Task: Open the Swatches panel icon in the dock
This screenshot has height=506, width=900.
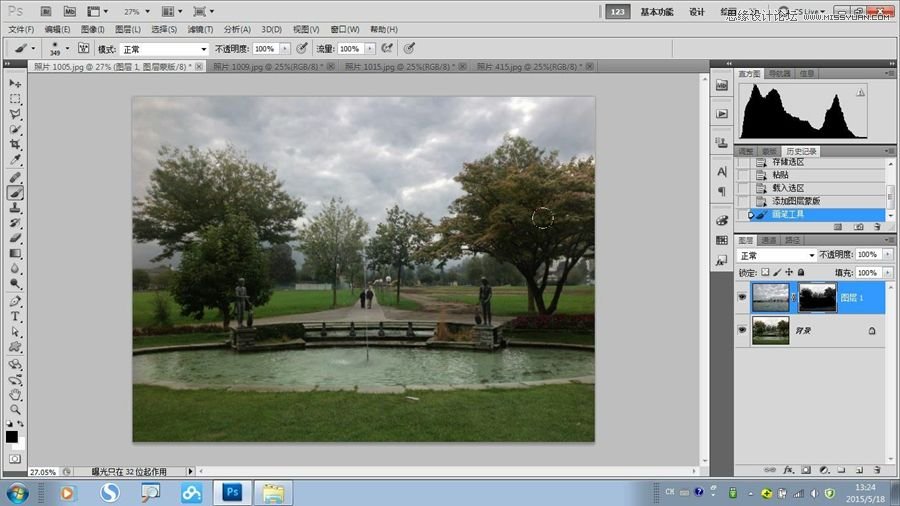Action: point(722,240)
